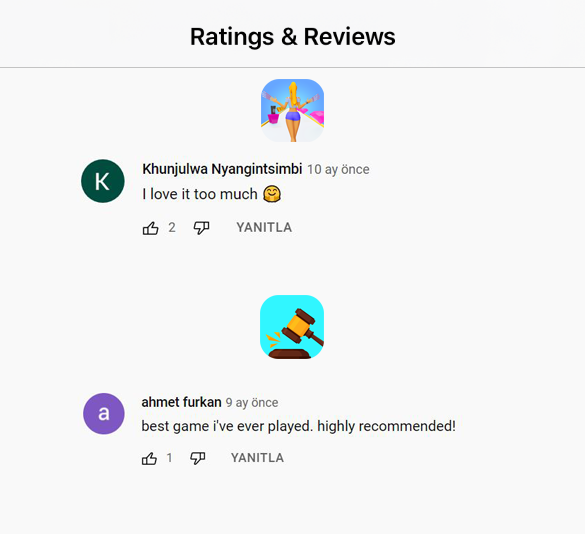Open the gavel hammer game icon

point(292,327)
